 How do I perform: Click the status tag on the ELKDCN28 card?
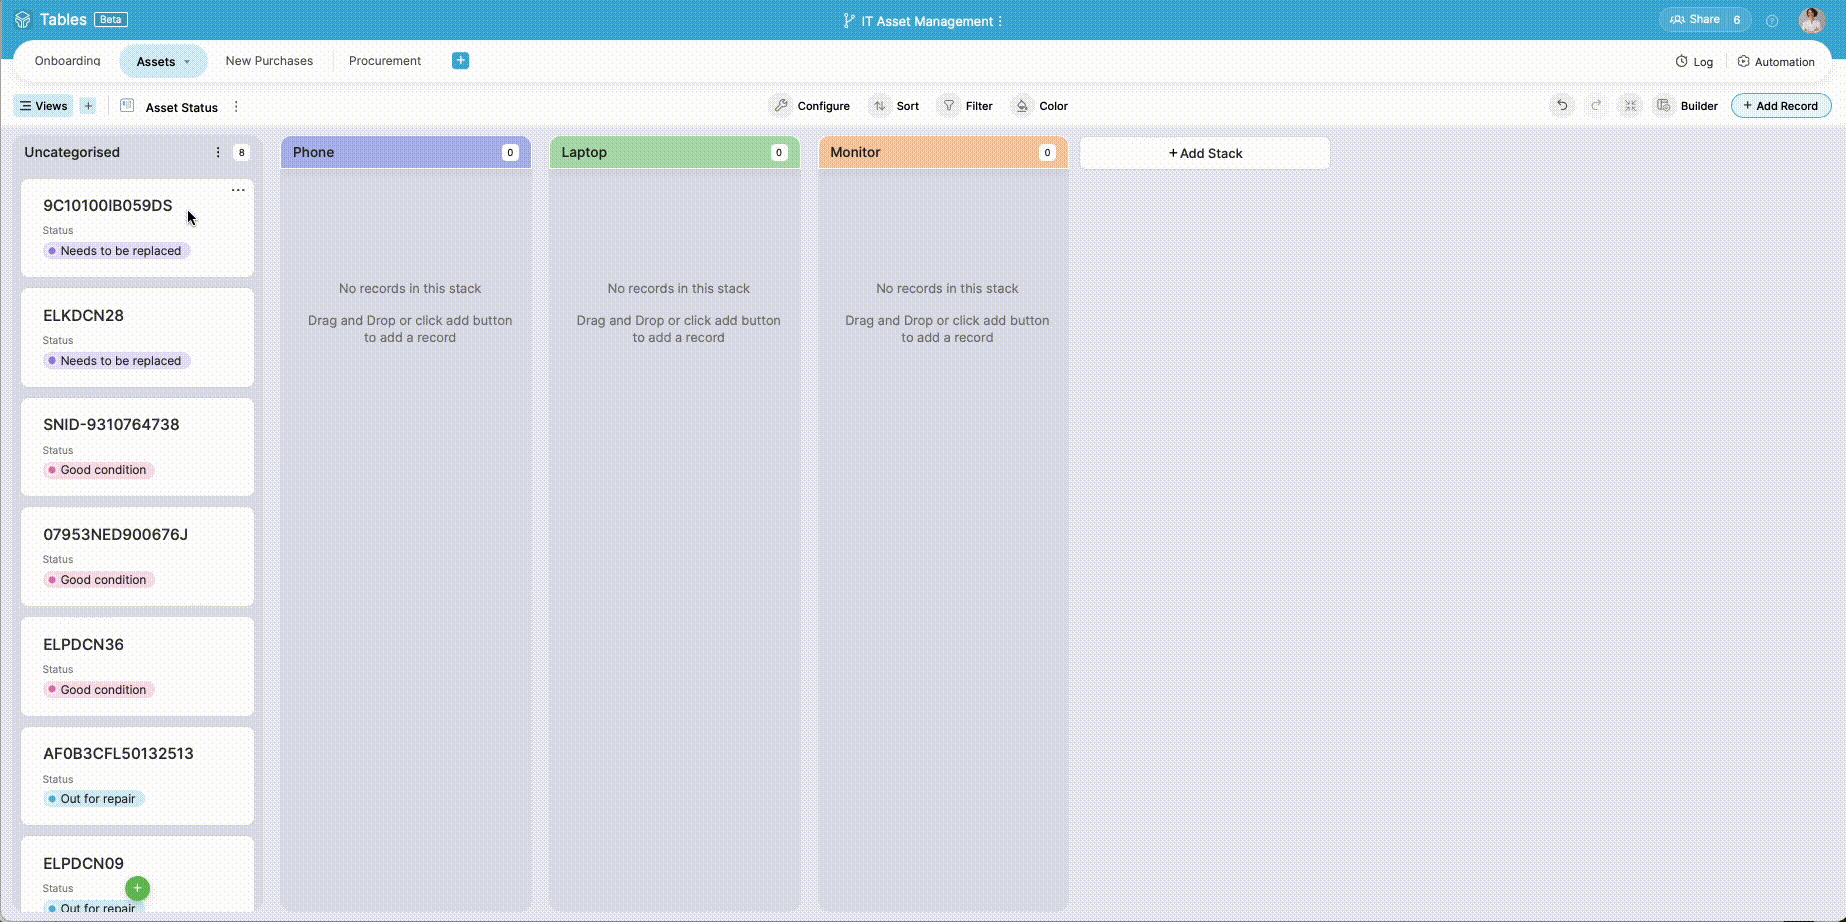tap(116, 361)
